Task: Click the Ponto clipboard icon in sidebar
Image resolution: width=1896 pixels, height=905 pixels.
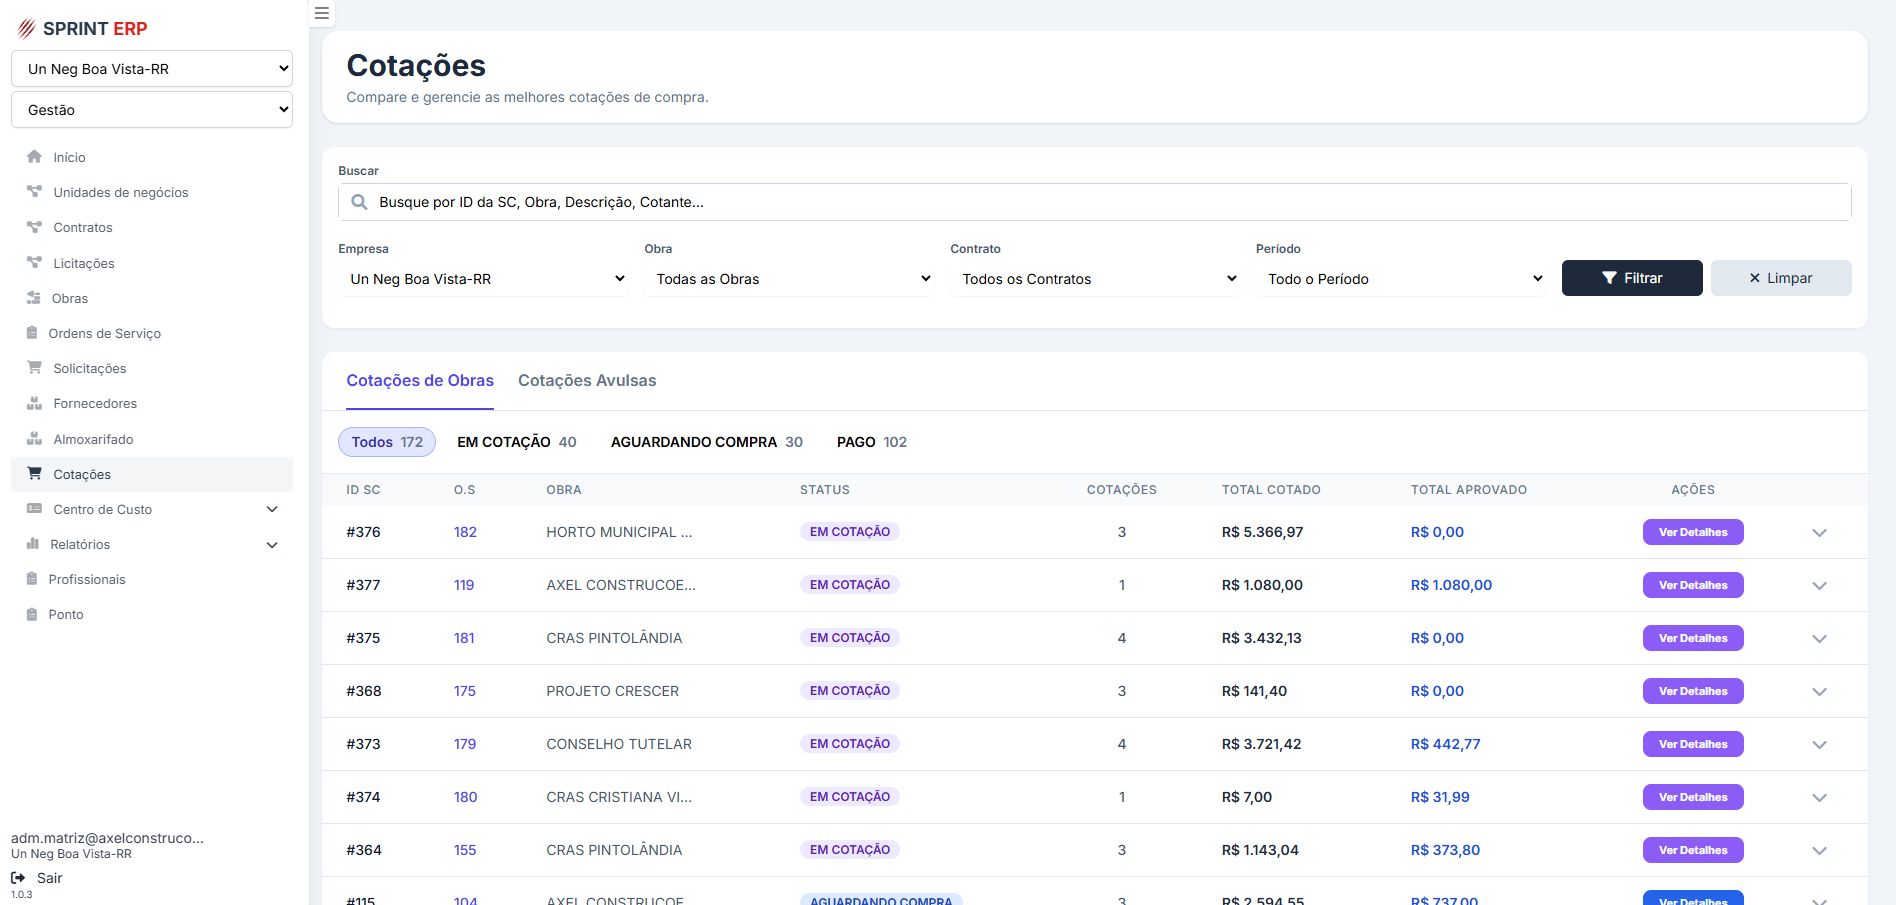Action: 32,614
